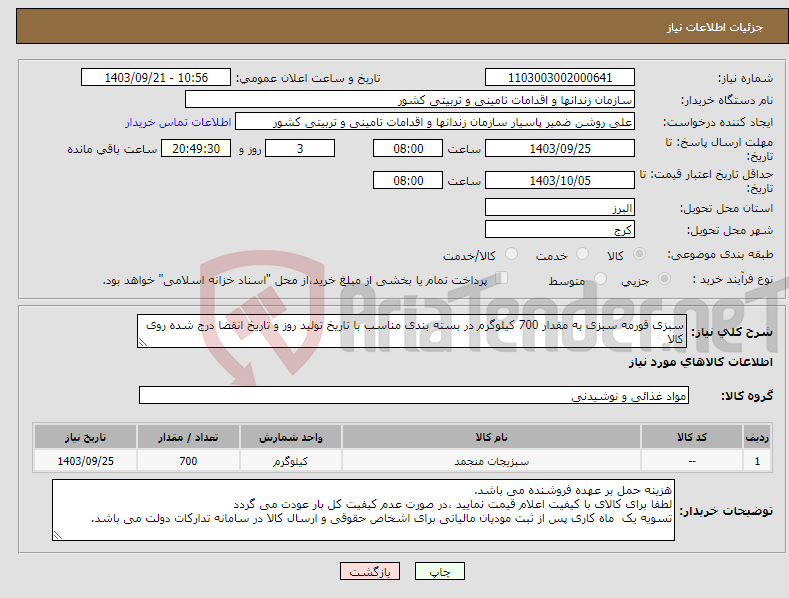The image size is (789, 598).
Task: Toggle اسناد خزانه اسلامی payment checkbox
Action: click(x=501, y=278)
